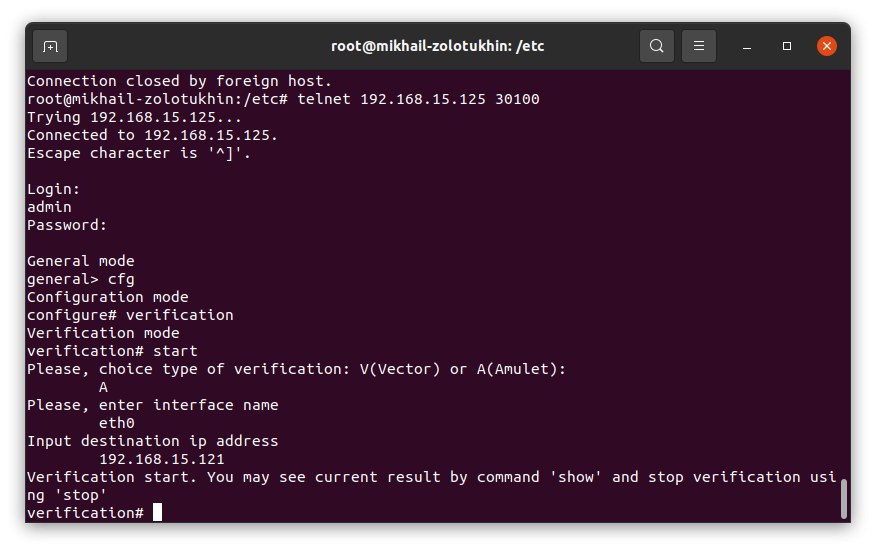Click the 'Password:' prompt line
The width and height of the screenshot is (876, 551).
click(x=67, y=225)
